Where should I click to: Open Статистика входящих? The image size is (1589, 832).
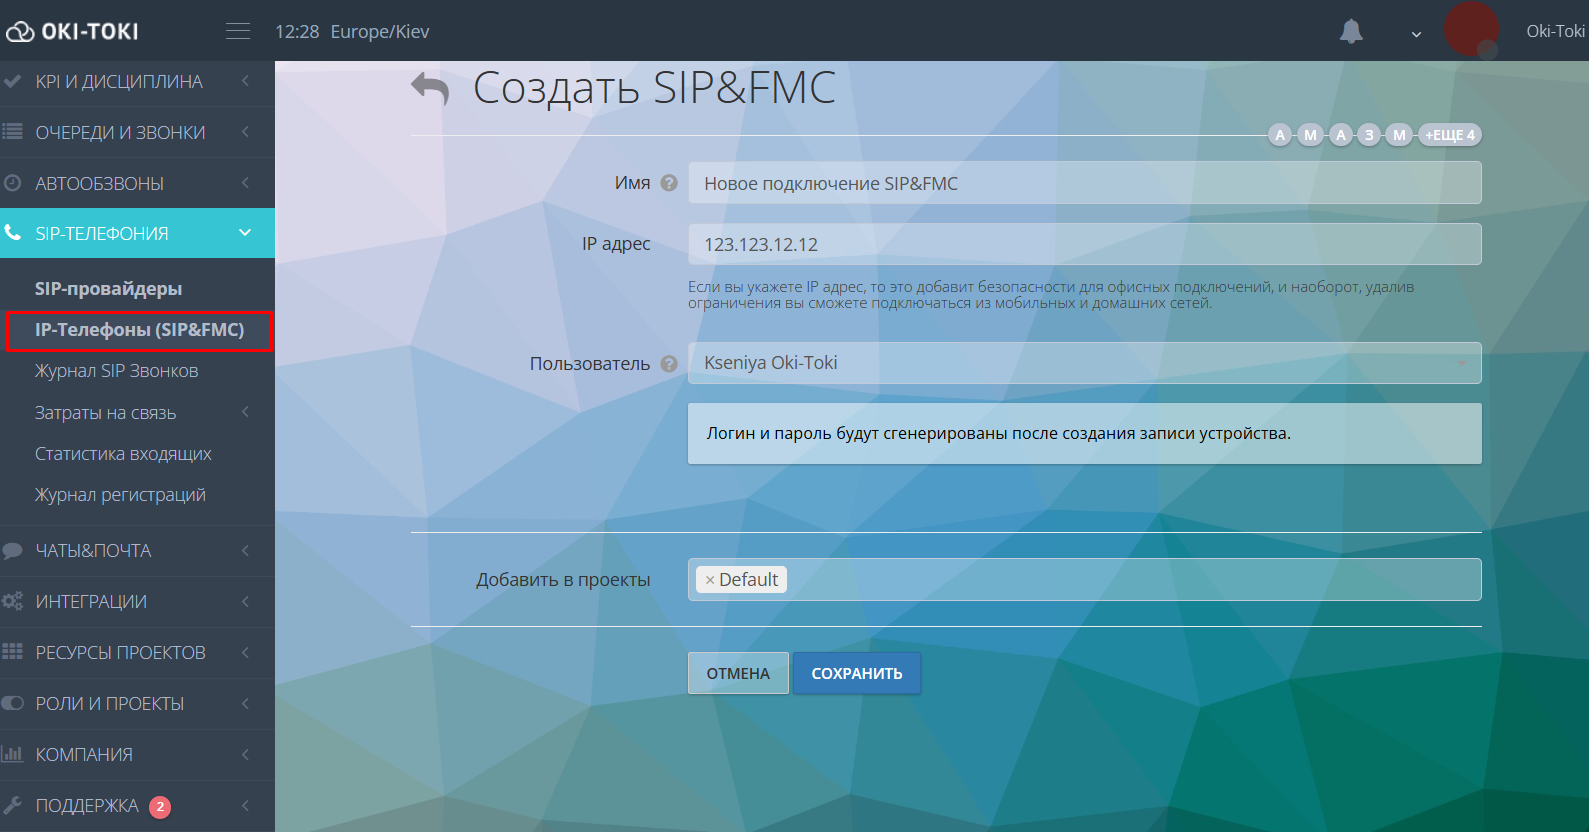pyautogui.click(x=123, y=454)
